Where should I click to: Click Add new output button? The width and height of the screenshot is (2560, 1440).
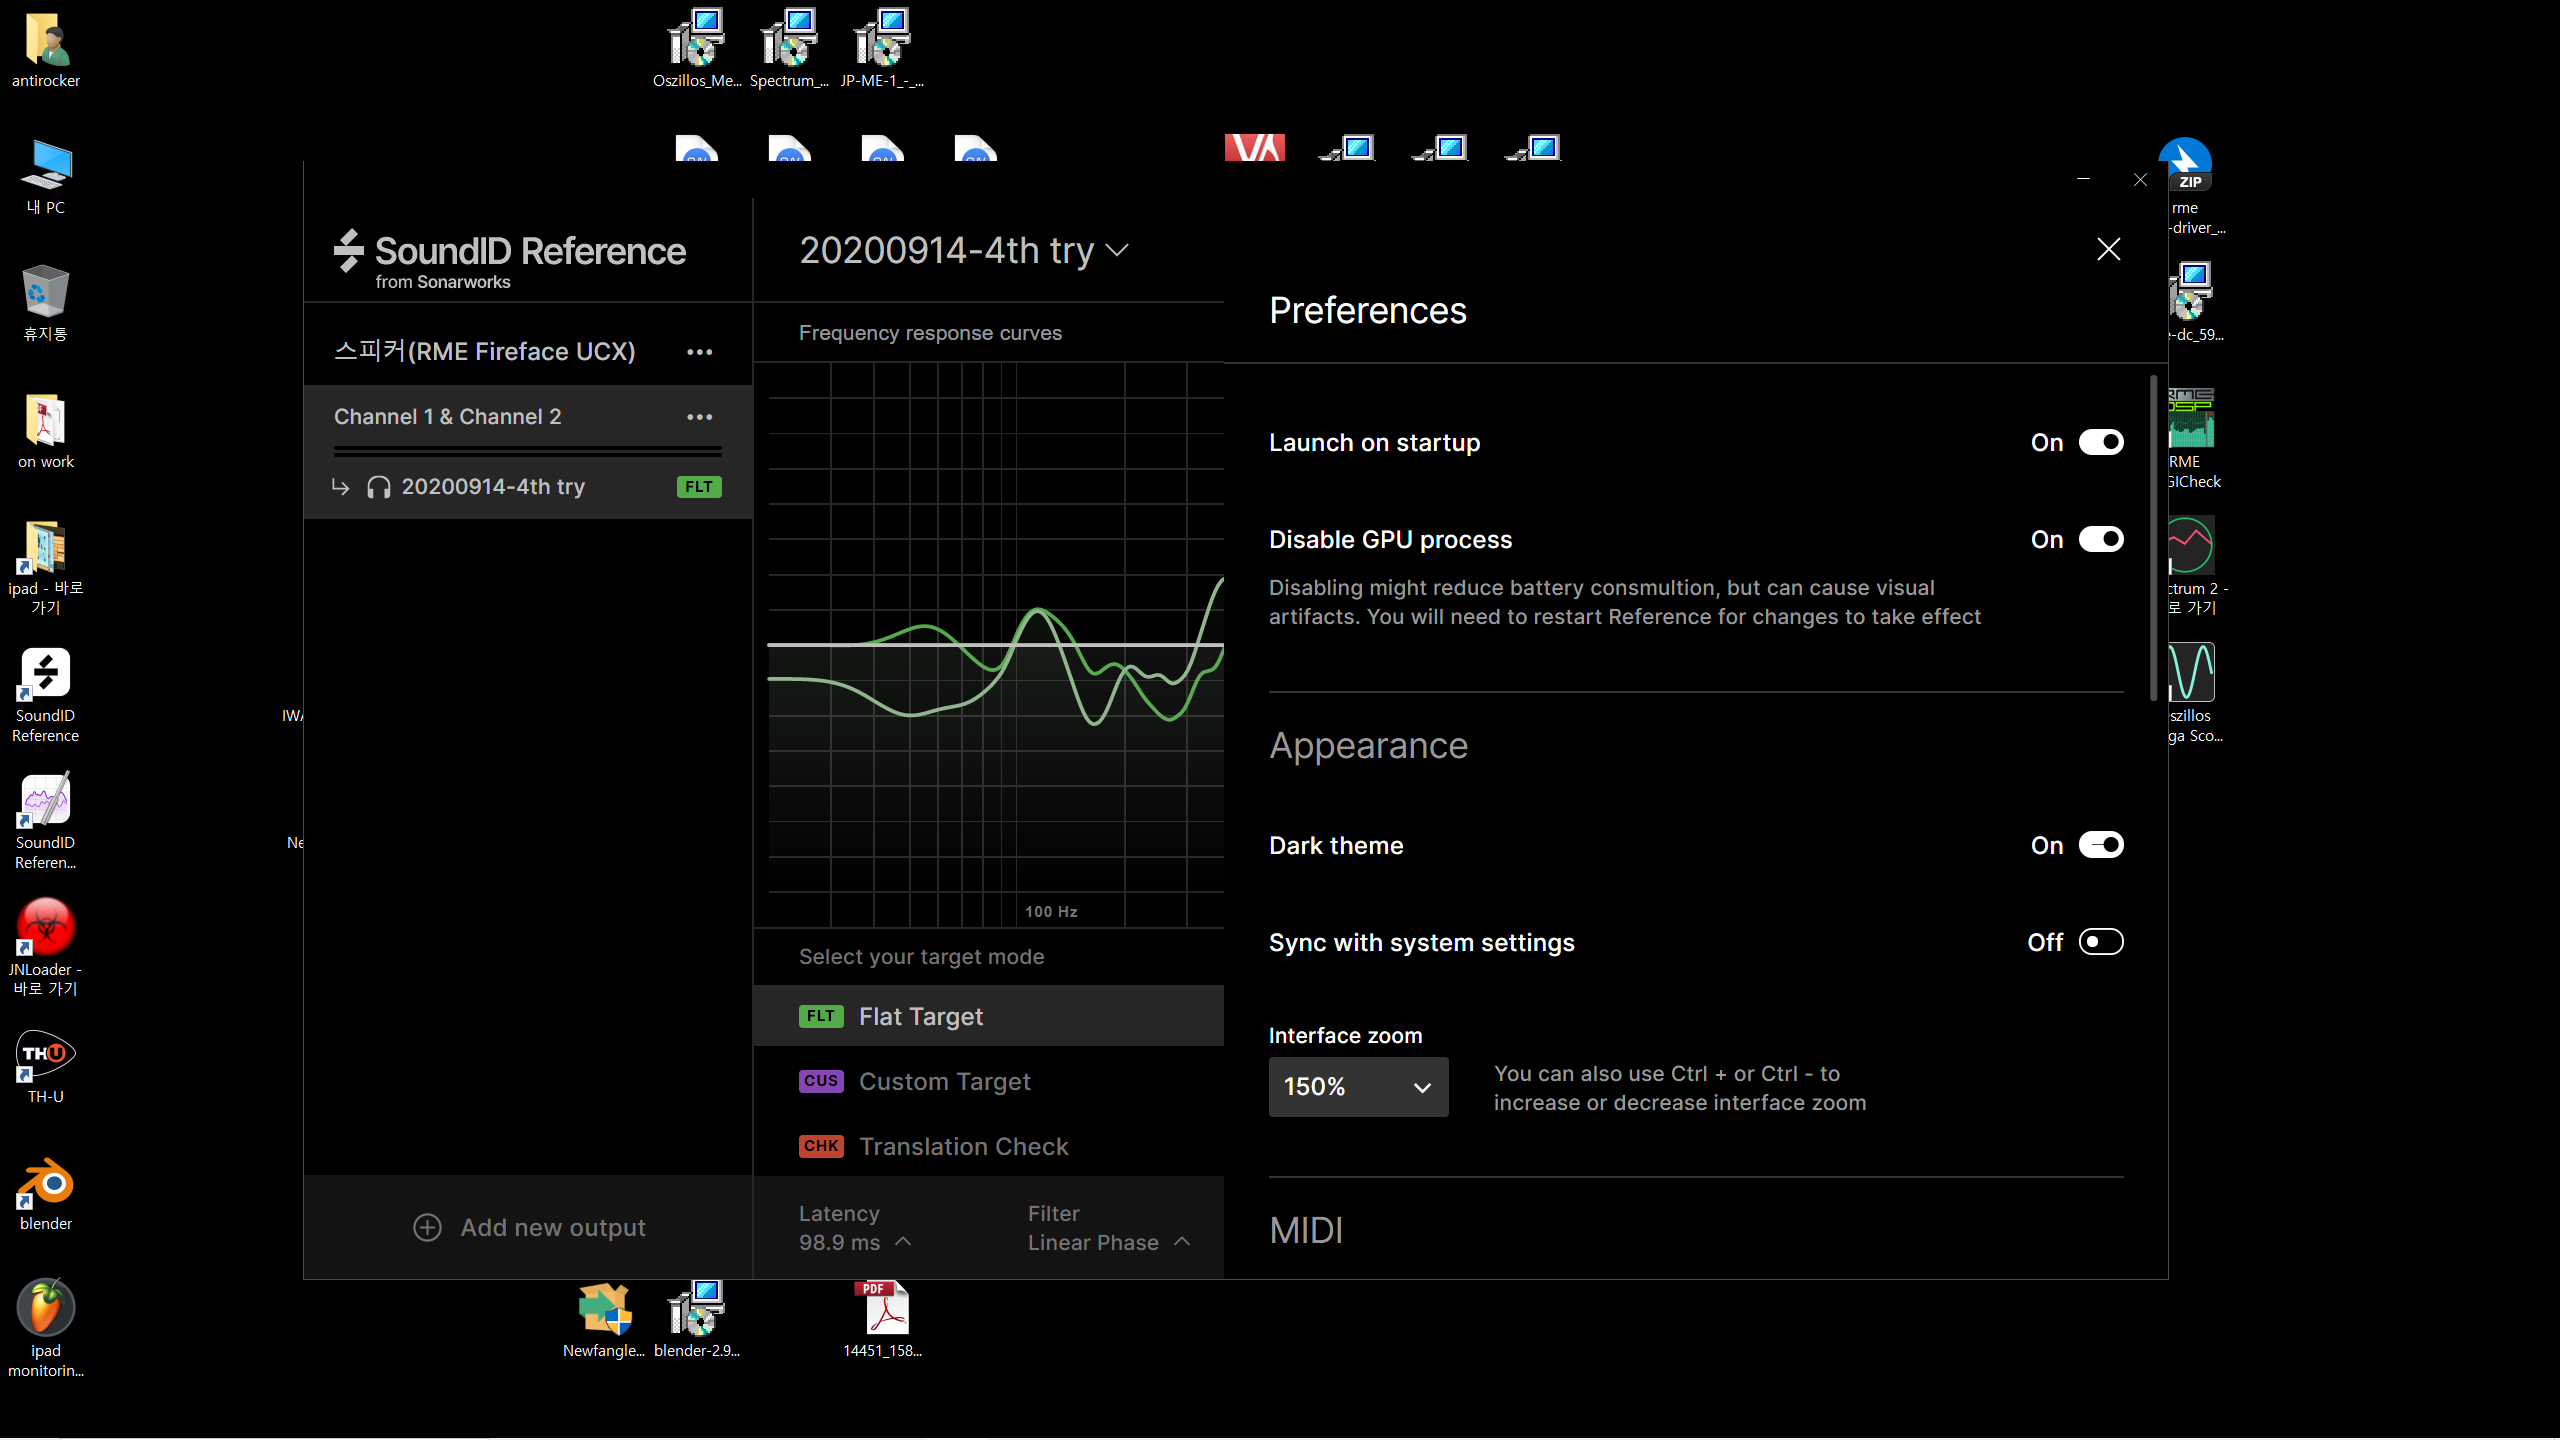point(529,1227)
